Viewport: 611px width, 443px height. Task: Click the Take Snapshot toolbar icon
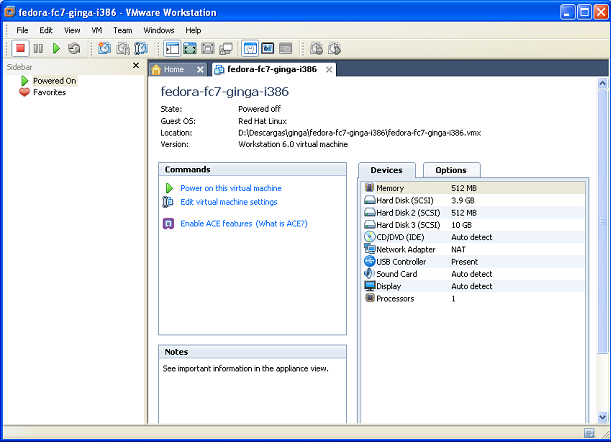(x=104, y=49)
